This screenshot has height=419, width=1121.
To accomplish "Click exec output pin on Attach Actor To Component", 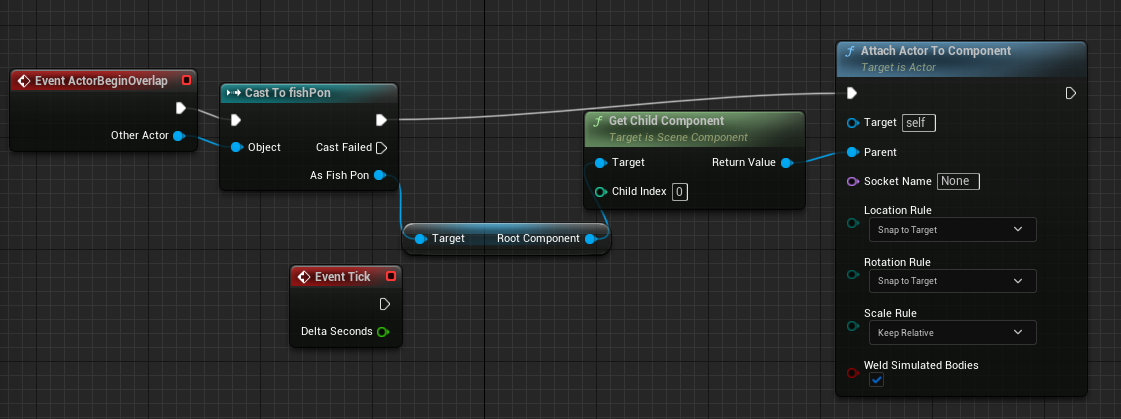I will tap(1071, 93).
